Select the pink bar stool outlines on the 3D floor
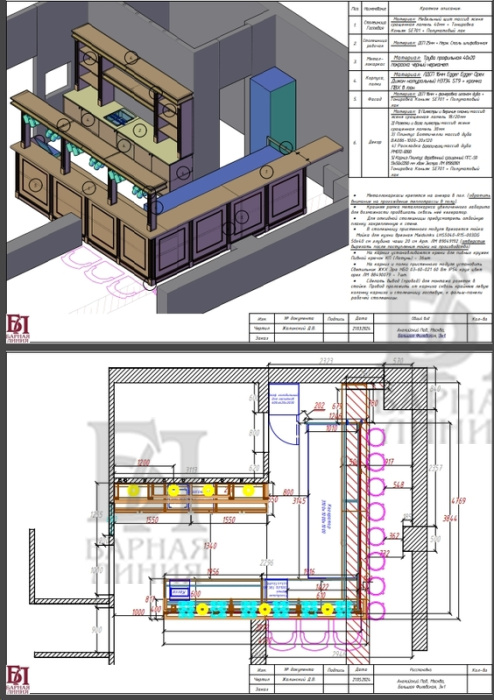This screenshot has height=700, width=494. point(107,271)
